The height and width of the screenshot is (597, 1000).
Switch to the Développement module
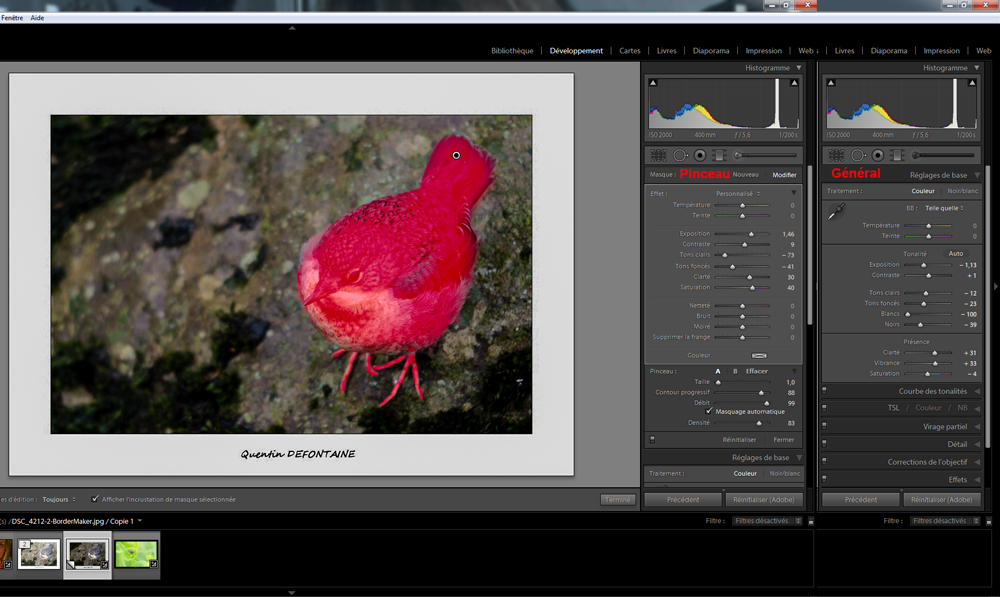[x=576, y=51]
